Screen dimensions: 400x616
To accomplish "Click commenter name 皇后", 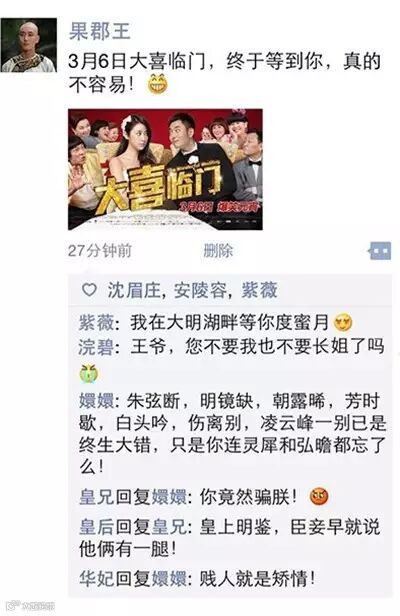I will tap(96, 527).
